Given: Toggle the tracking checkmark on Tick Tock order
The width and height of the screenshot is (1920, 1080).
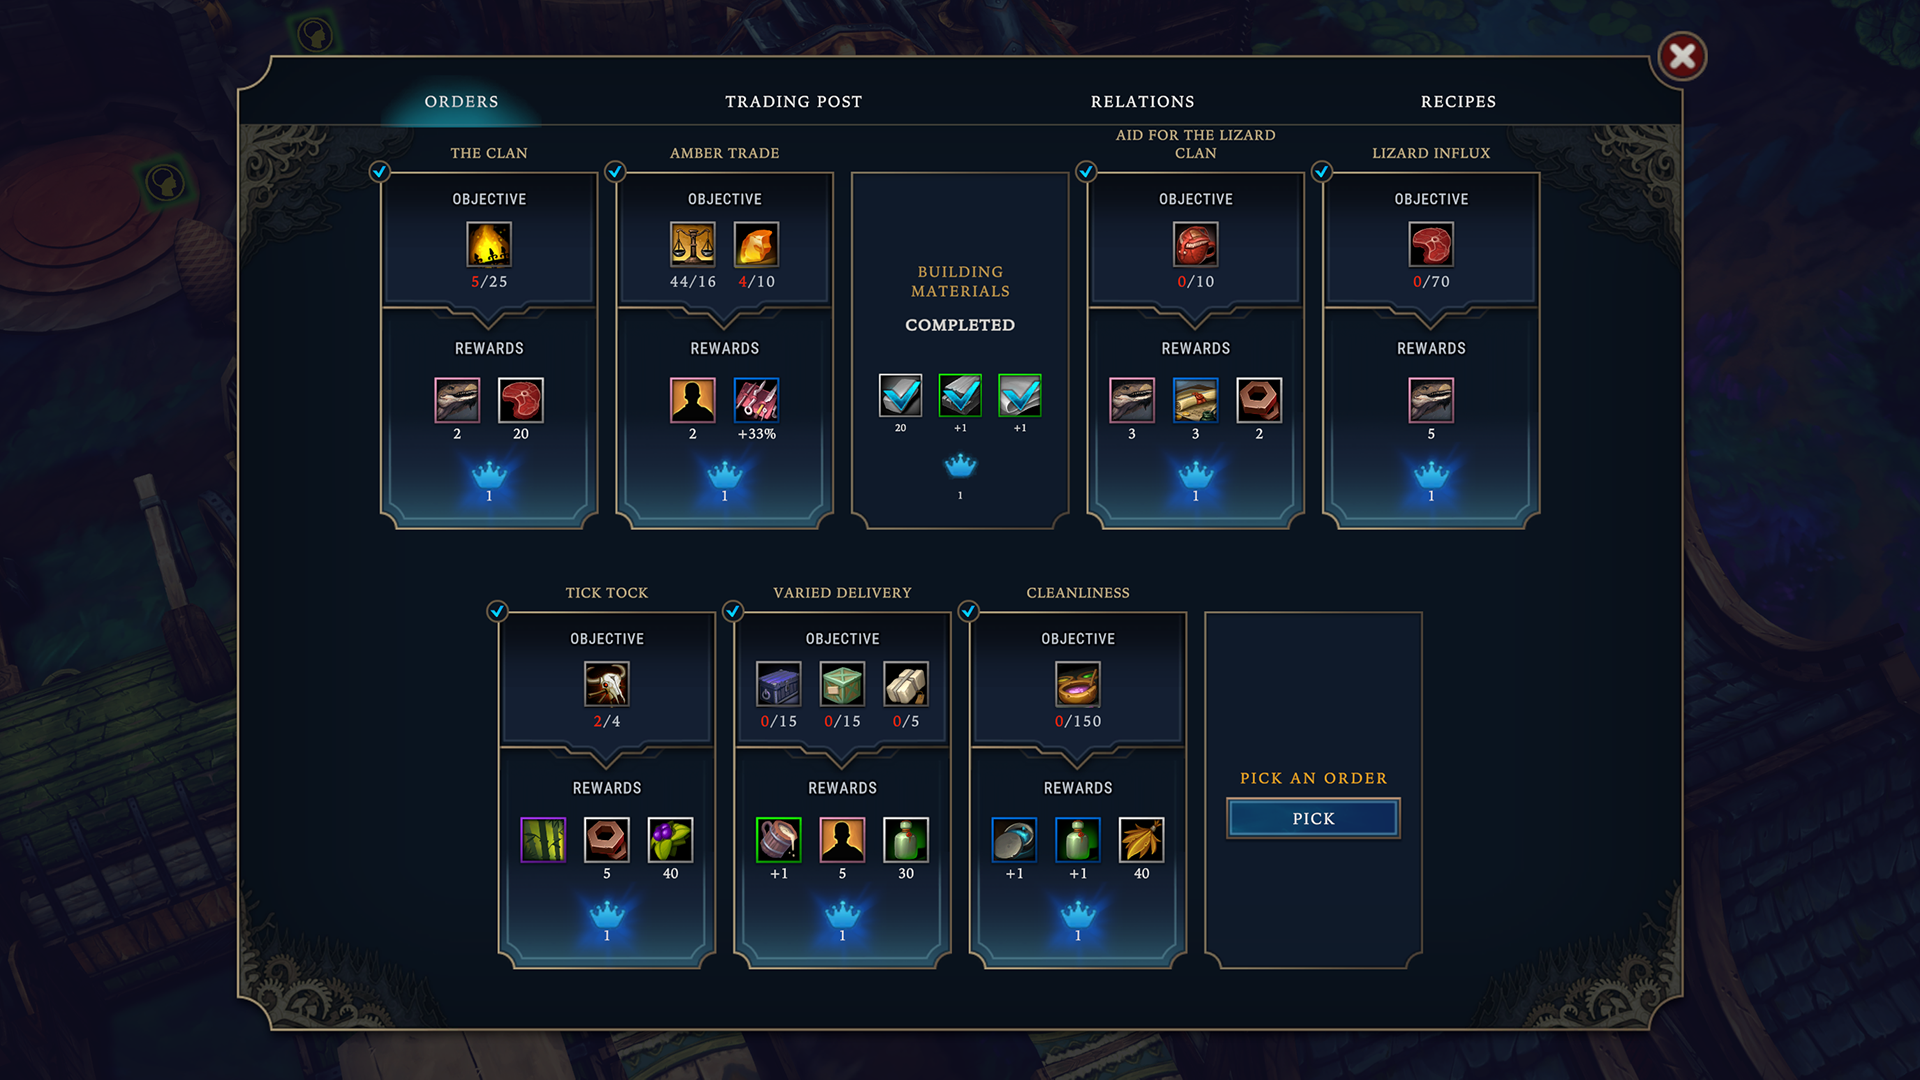Looking at the screenshot, I should pyautogui.click(x=497, y=611).
